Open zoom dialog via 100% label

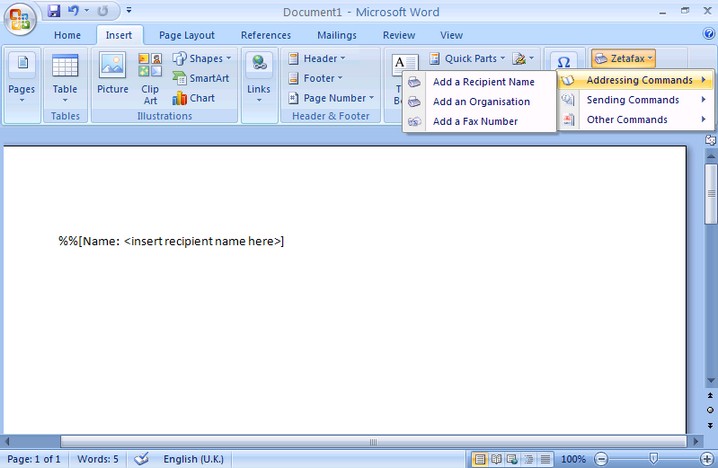573,459
